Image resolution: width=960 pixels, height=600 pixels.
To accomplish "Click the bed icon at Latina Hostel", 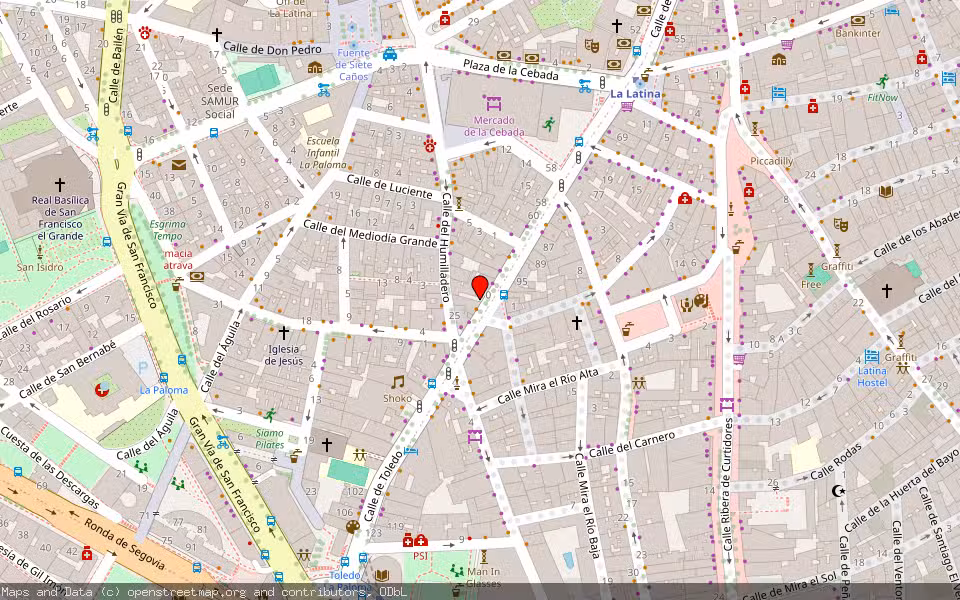I will (872, 356).
